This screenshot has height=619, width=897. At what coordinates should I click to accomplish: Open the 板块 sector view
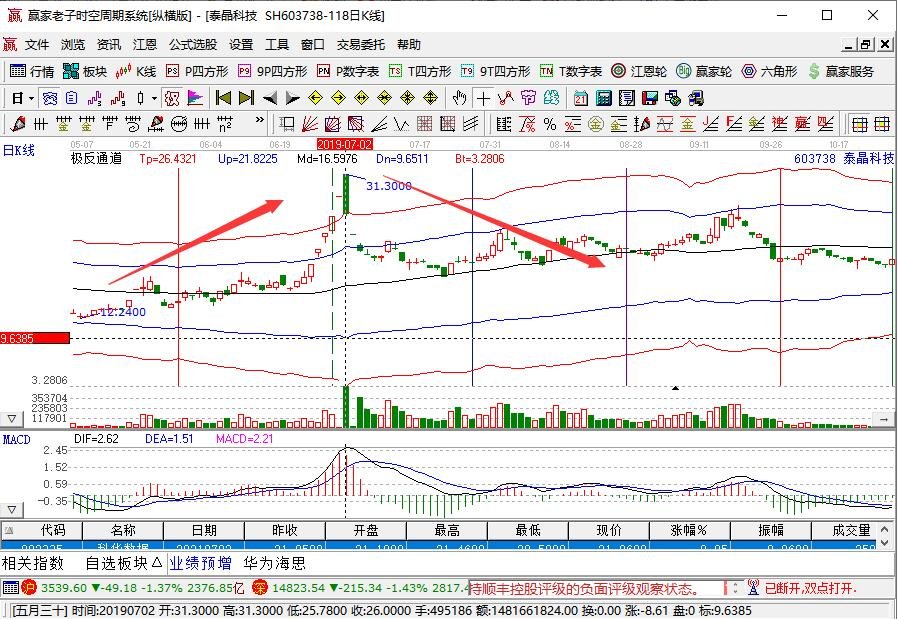point(85,72)
